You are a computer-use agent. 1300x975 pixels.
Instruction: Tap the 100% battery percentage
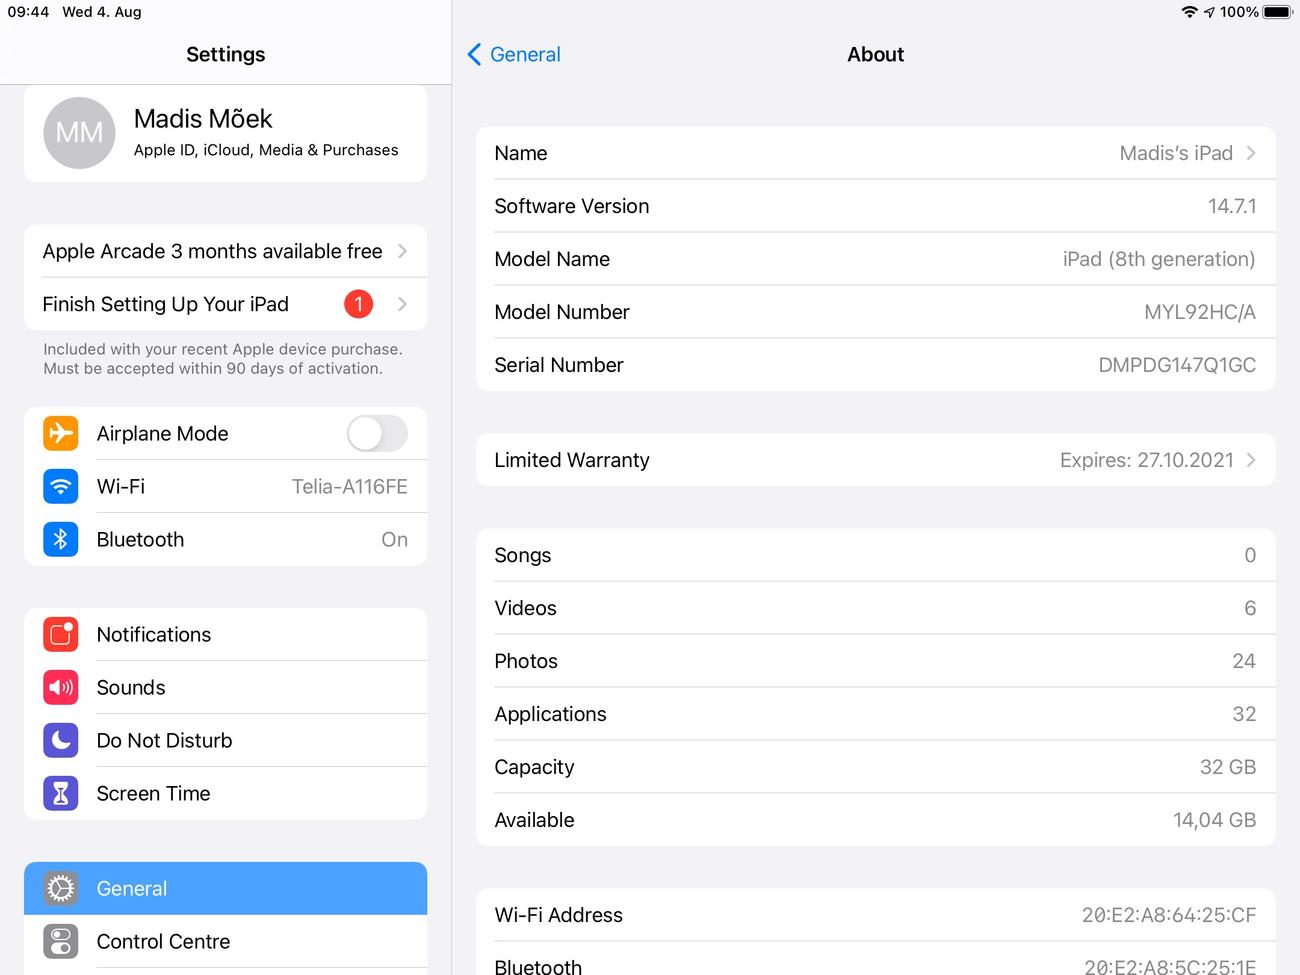1239,12
